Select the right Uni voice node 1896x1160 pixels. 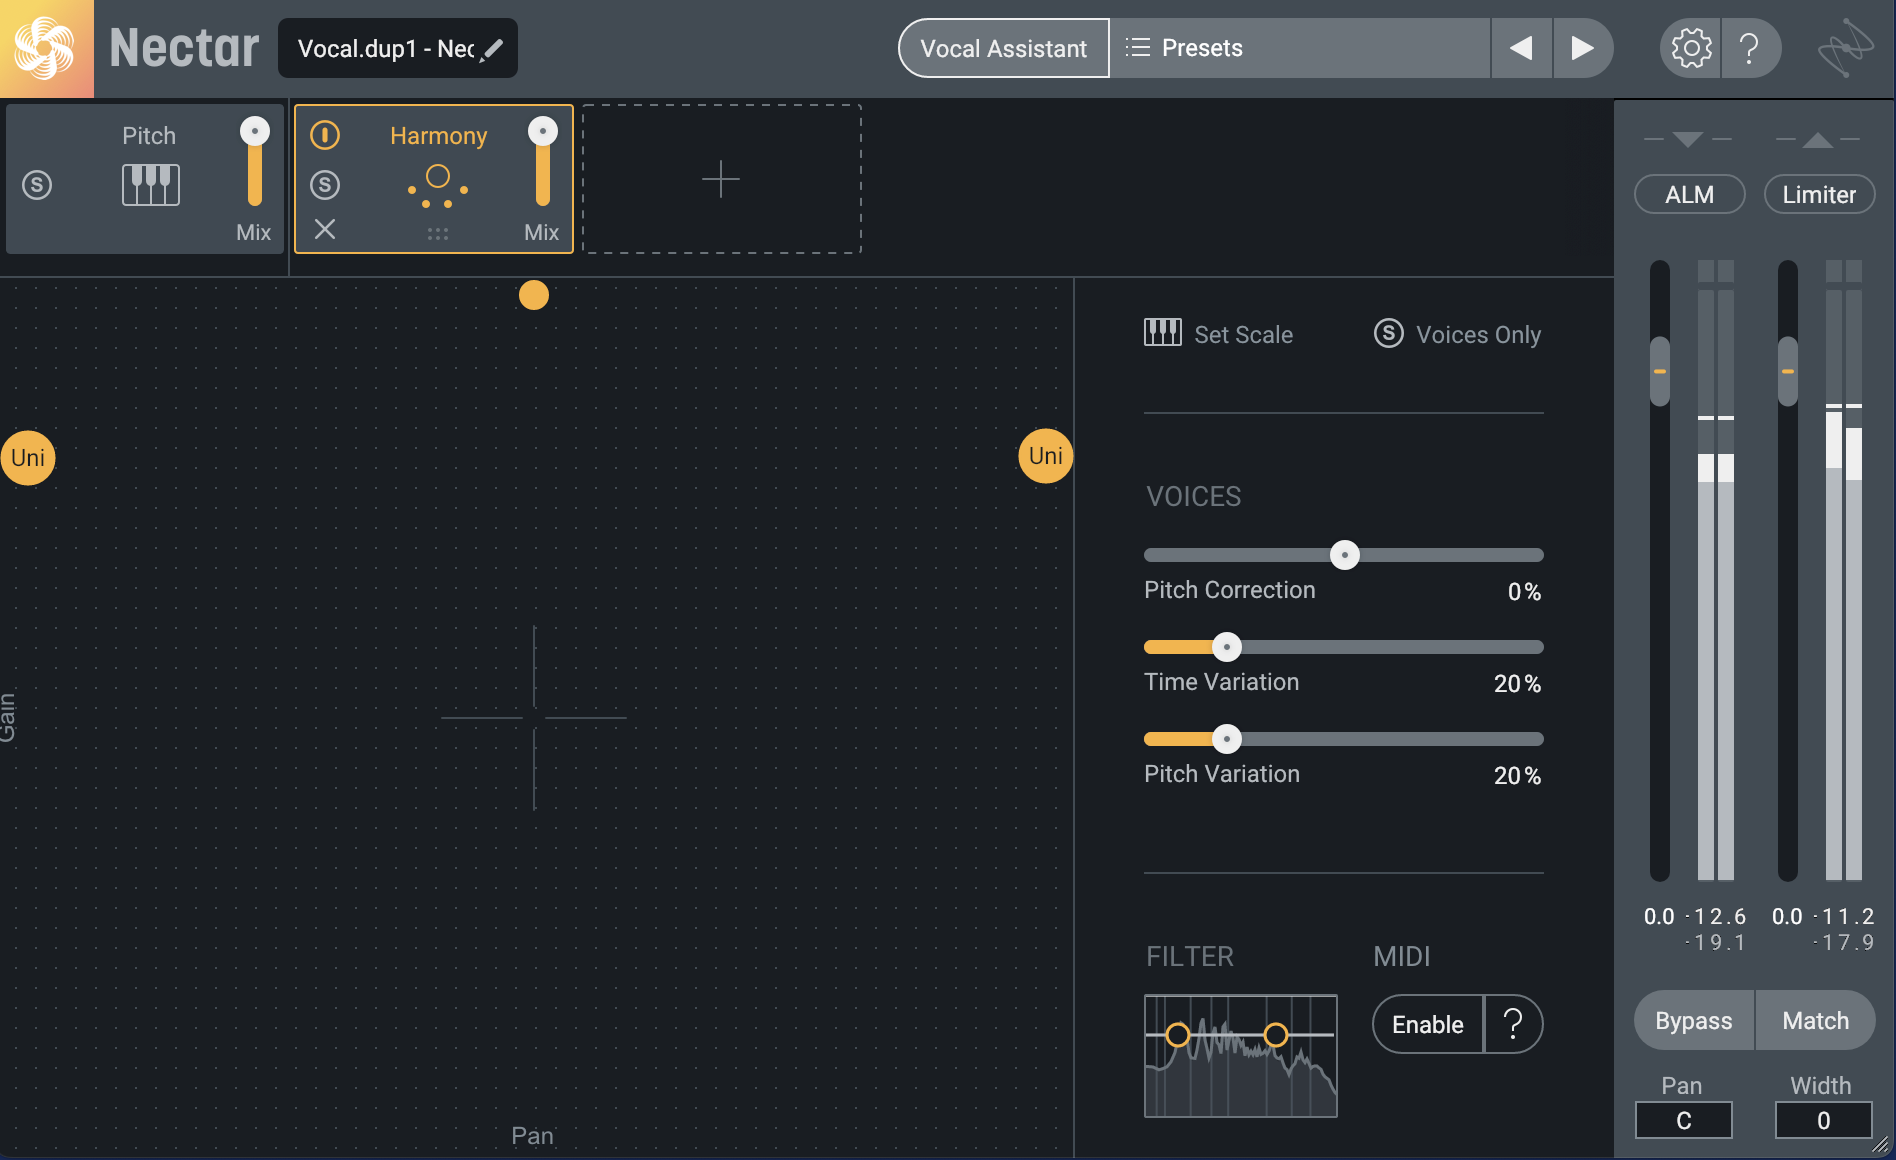[1046, 456]
